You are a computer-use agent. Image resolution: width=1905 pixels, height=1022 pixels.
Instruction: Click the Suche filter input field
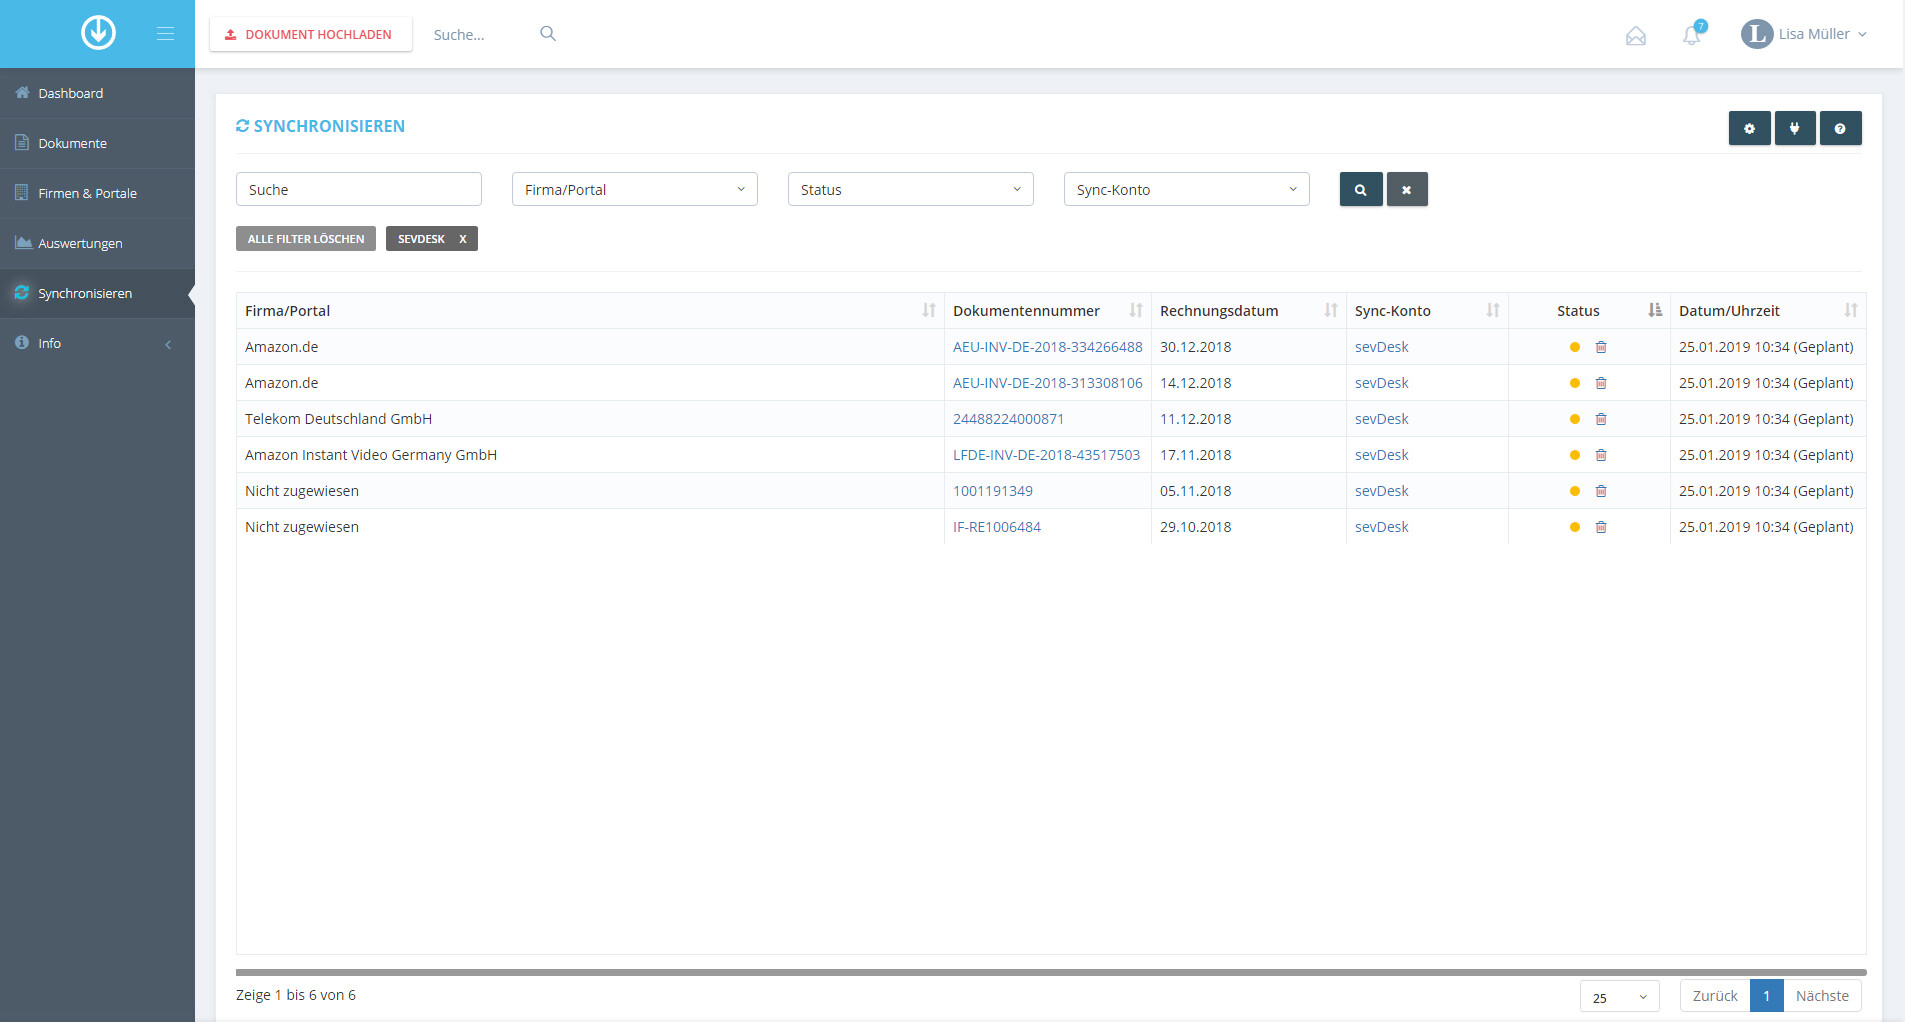coord(359,189)
